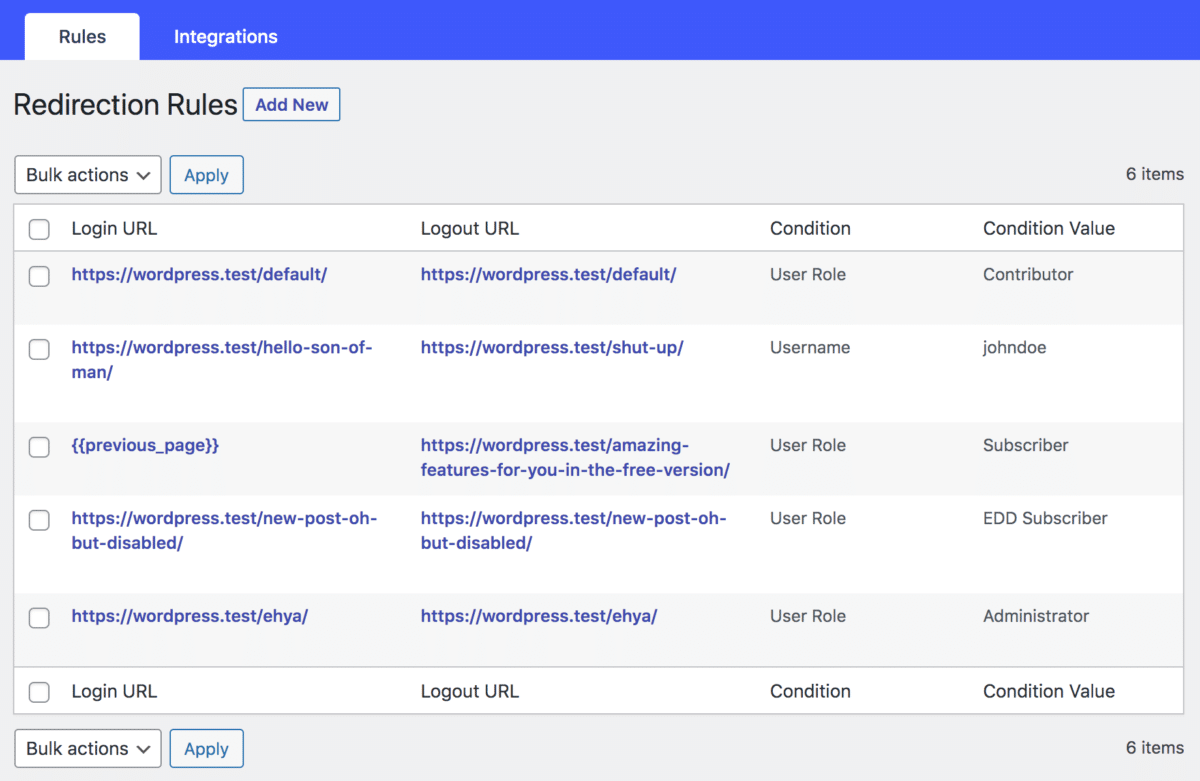1200x781 pixels.
Task: Check the Administrator rule's checkbox
Action: pyautogui.click(x=39, y=618)
